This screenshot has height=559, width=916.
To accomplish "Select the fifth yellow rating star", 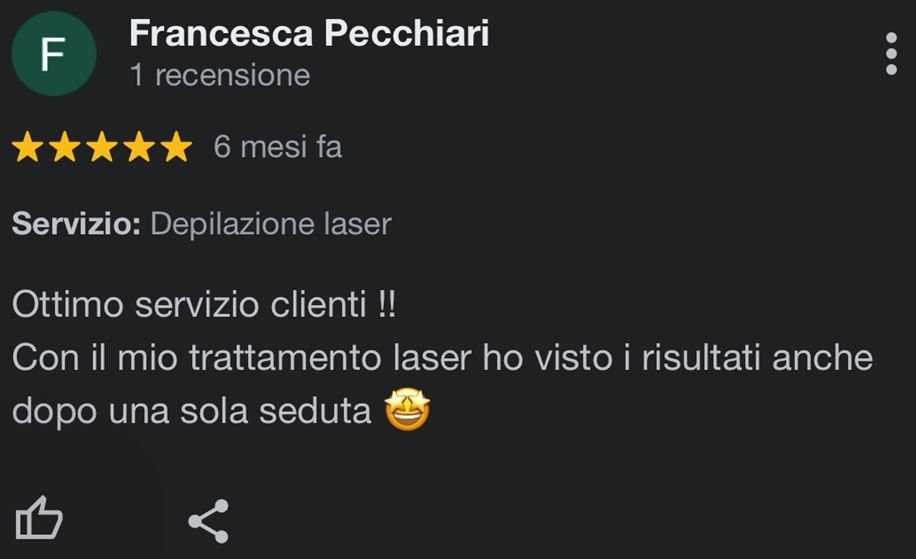I will pos(176,147).
